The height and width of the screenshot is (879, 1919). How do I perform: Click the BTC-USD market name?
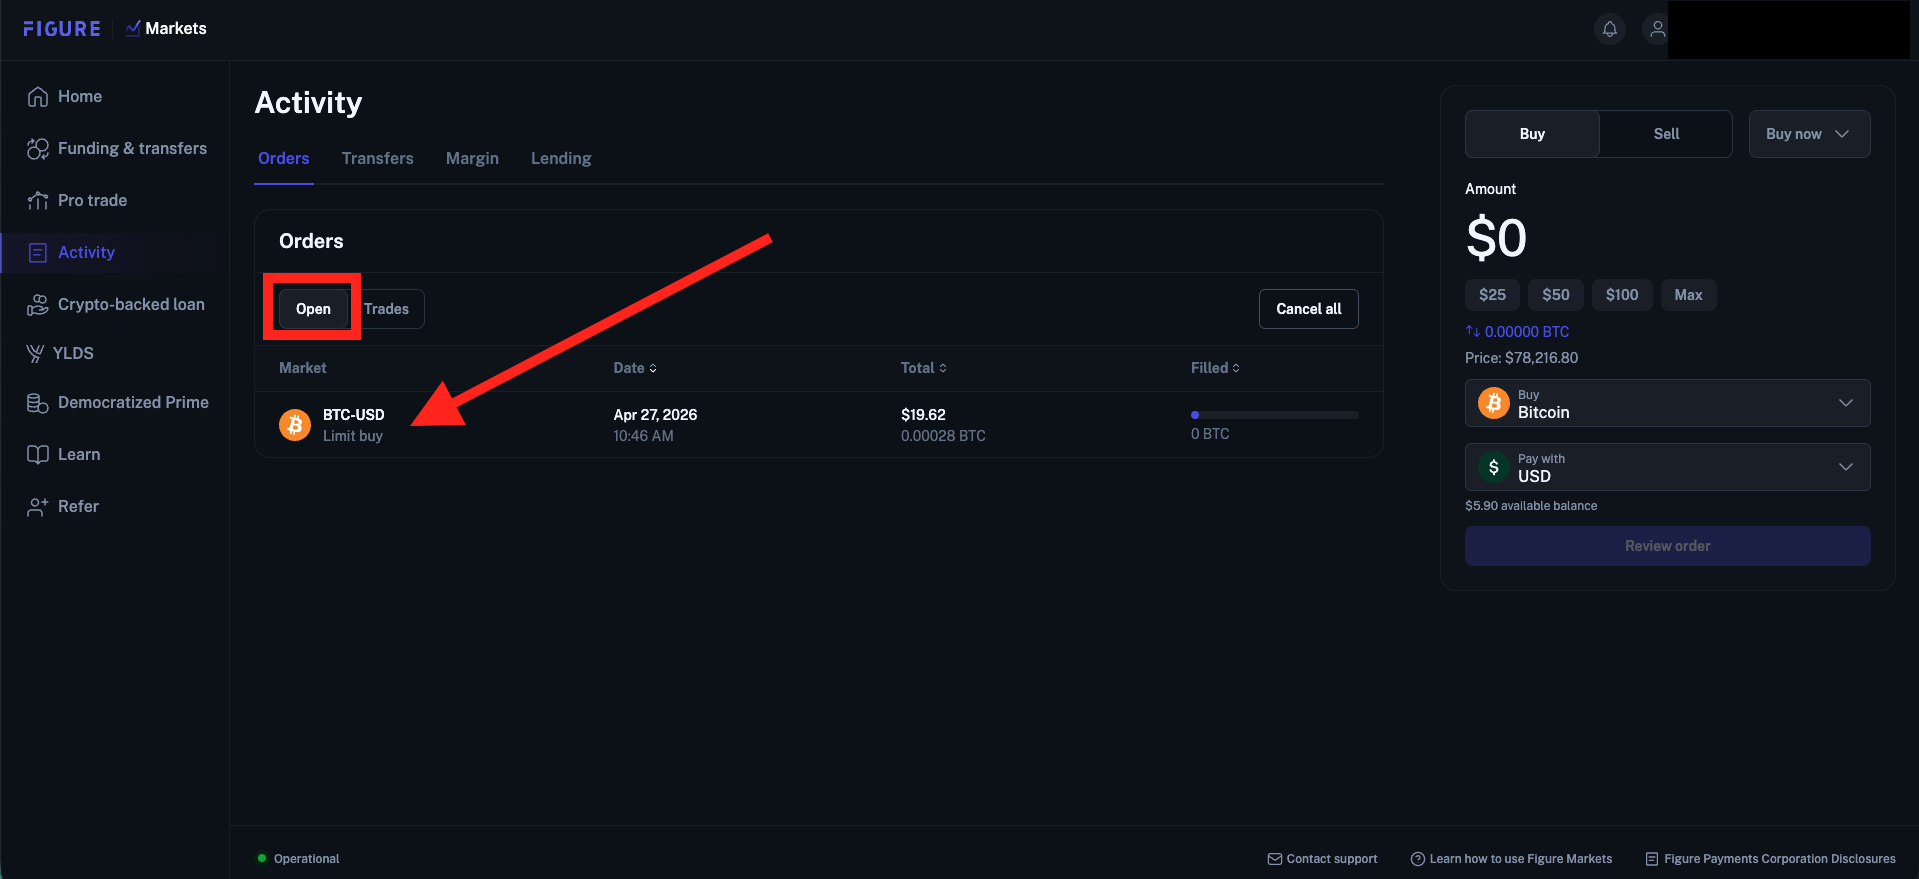(x=353, y=415)
